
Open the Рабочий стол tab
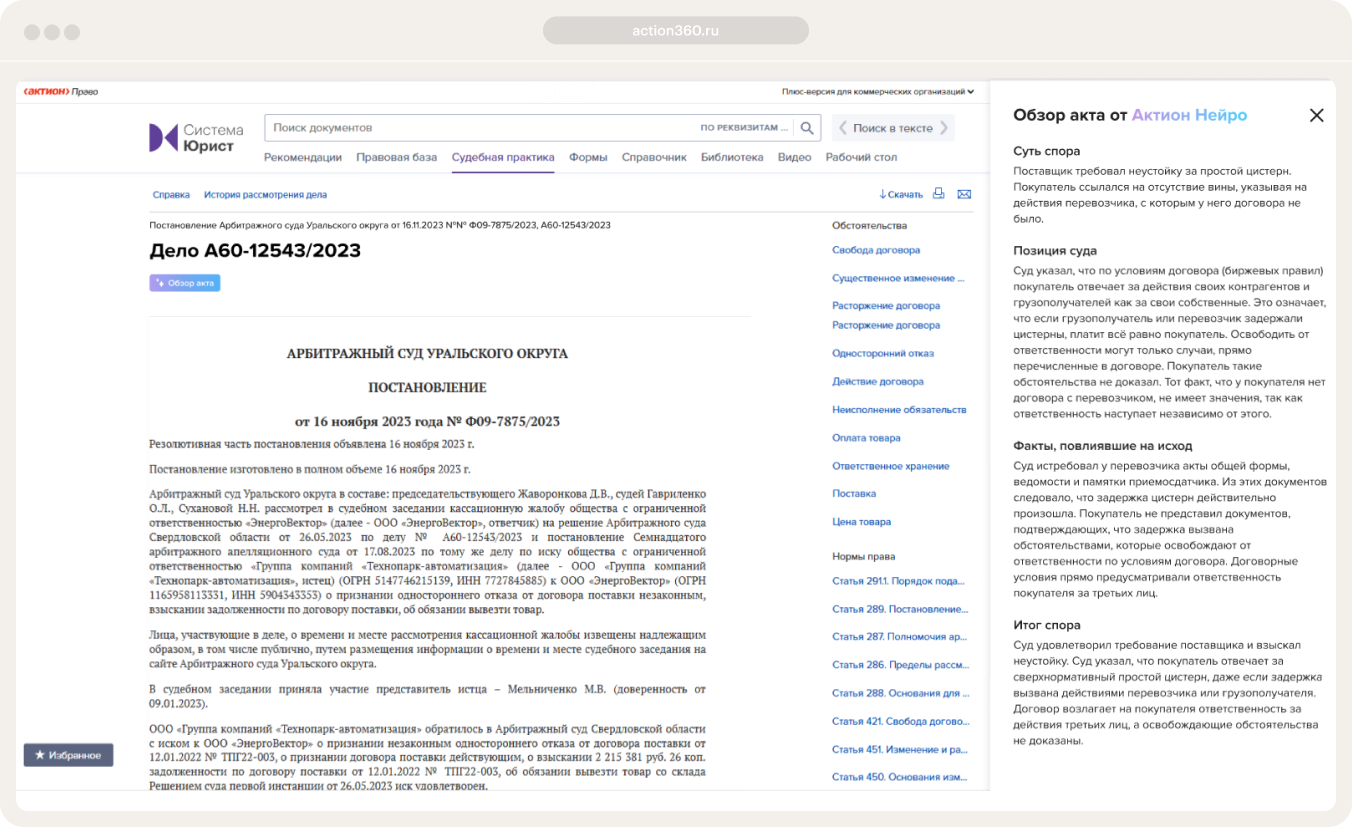[861, 157]
